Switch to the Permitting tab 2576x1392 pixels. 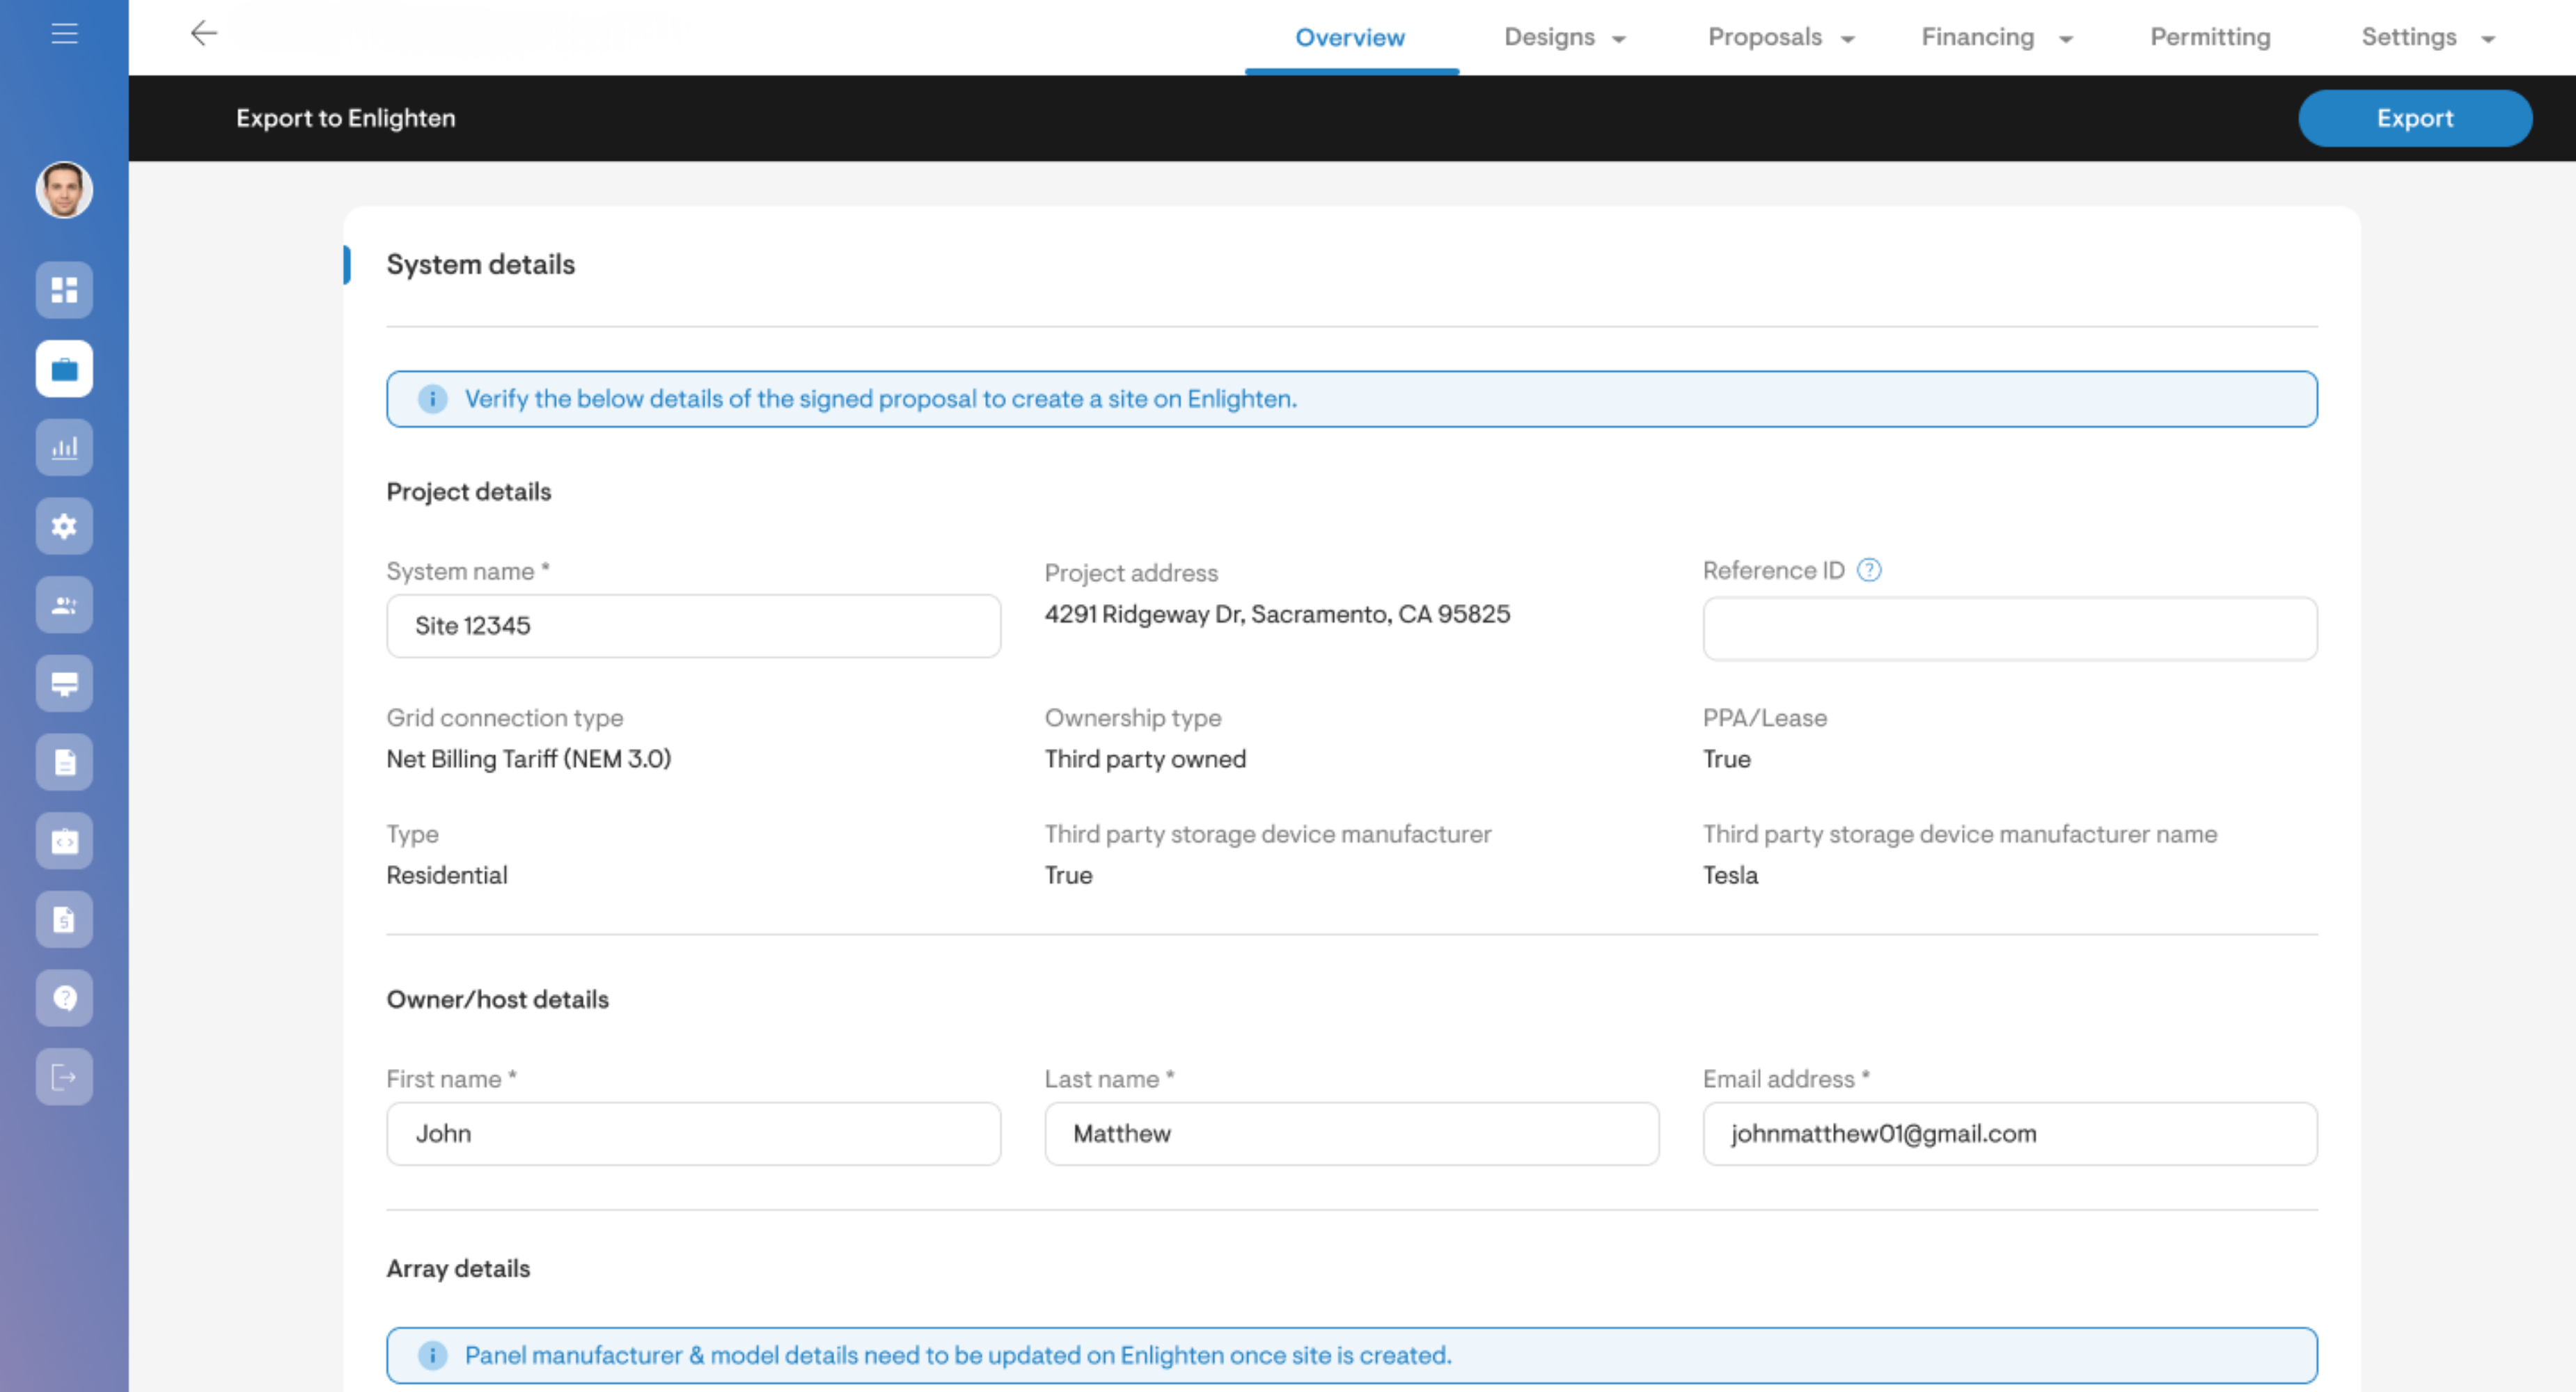click(2210, 37)
